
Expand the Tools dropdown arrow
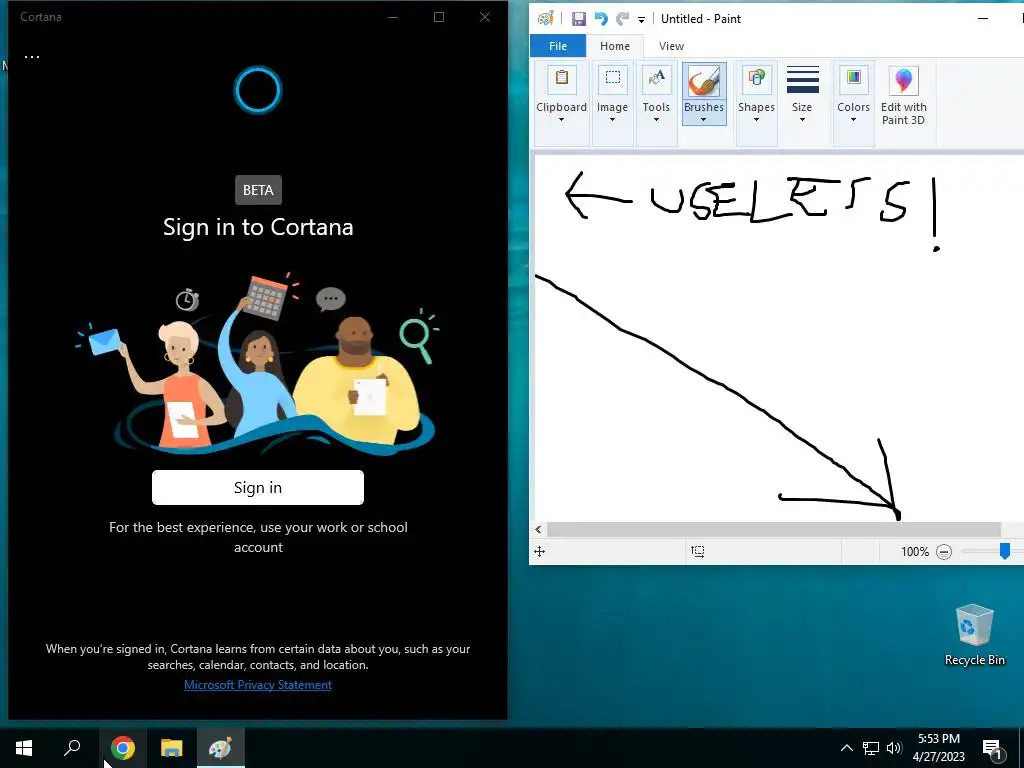(656, 120)
